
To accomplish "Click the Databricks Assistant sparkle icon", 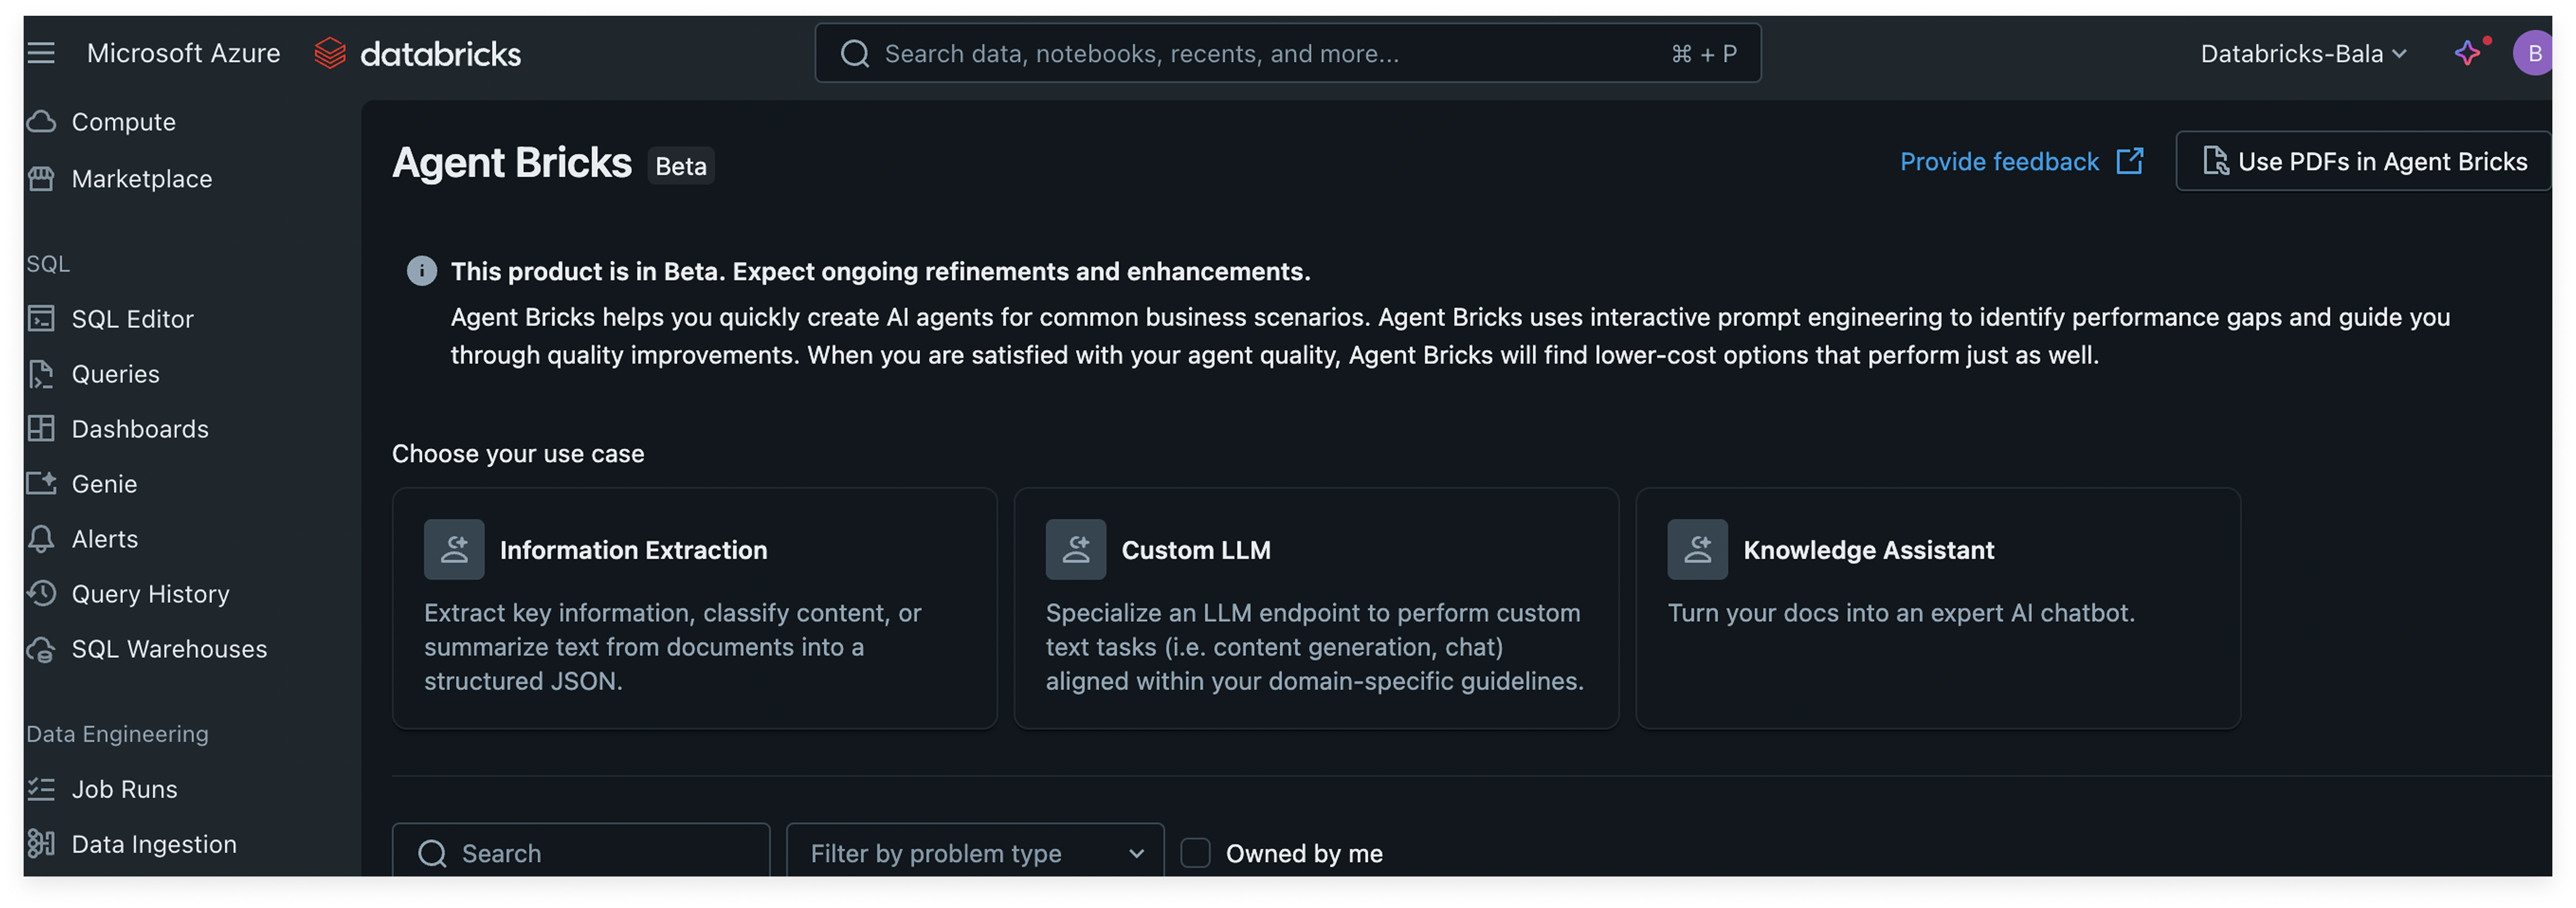I will (2467, 53).
